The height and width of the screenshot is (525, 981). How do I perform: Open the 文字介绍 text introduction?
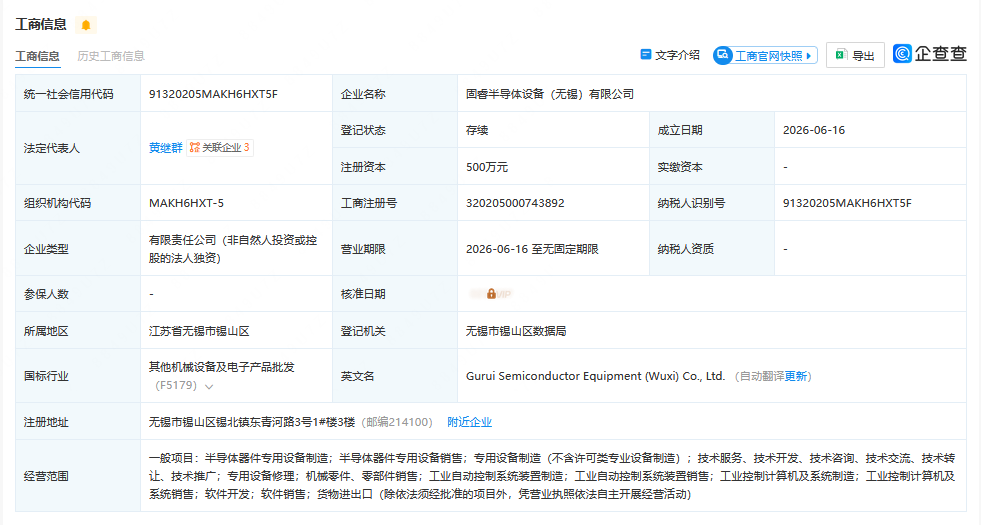click(670, 55)
